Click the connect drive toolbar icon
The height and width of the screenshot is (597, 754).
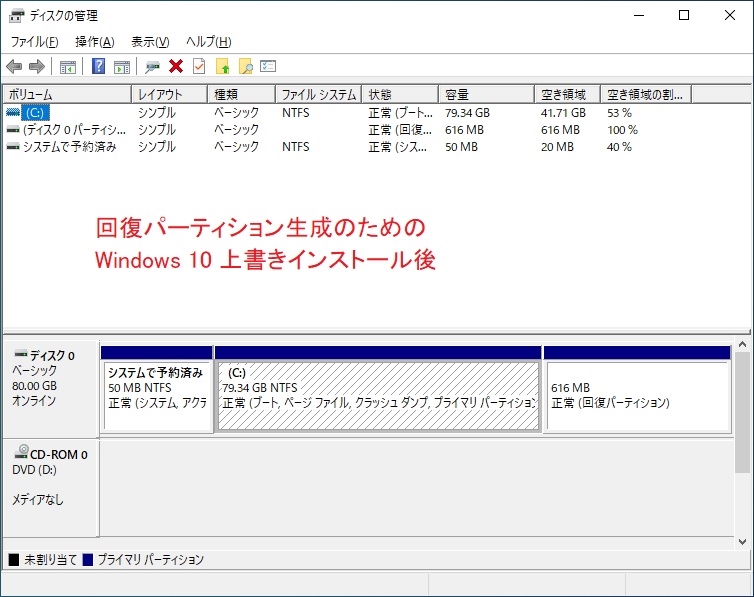pyautogui.click(x=152, y=67)
